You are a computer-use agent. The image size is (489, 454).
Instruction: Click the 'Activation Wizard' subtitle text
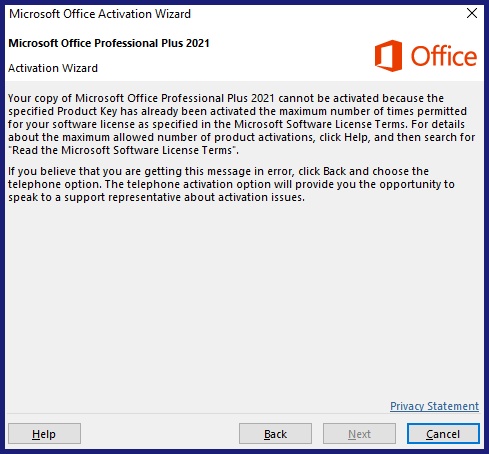point(53,68)
